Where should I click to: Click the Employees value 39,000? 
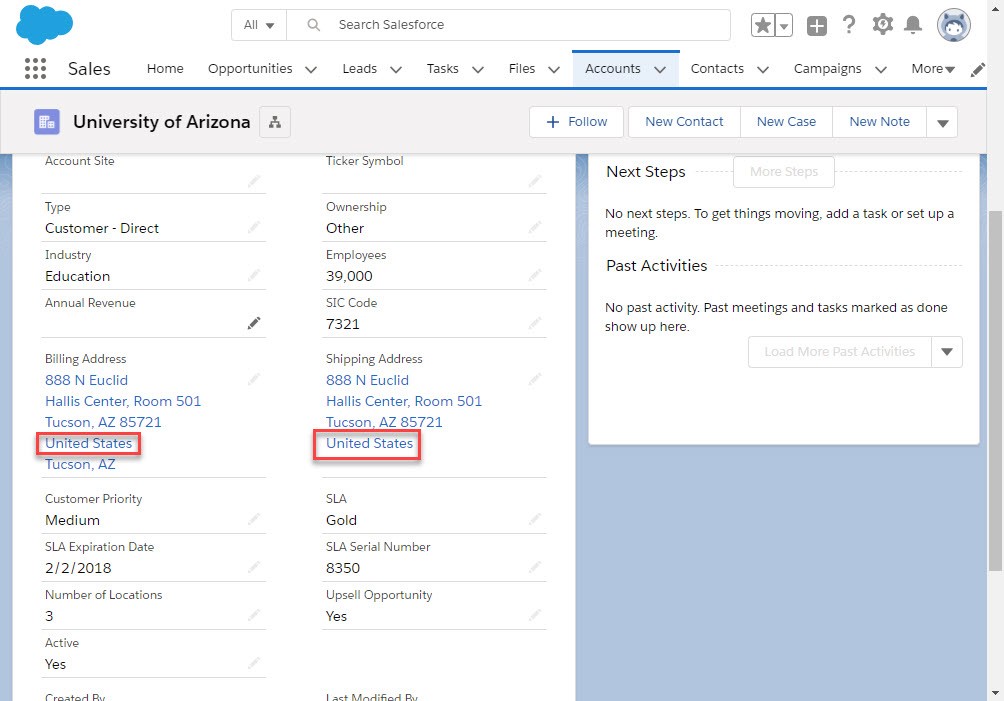coord(349,276)
